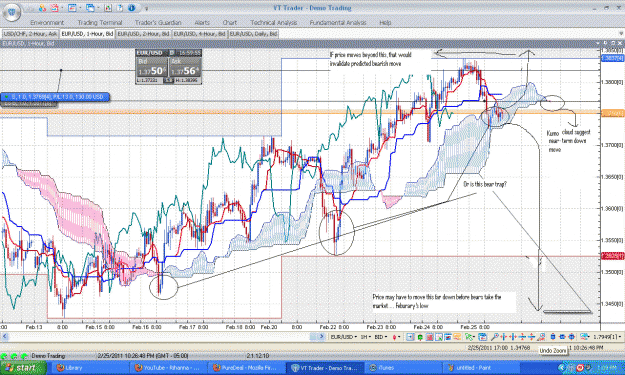Open the Trader's Guardian menu
Screen dimensions: 625x375
pyautogui.click(x=158, y=23)
